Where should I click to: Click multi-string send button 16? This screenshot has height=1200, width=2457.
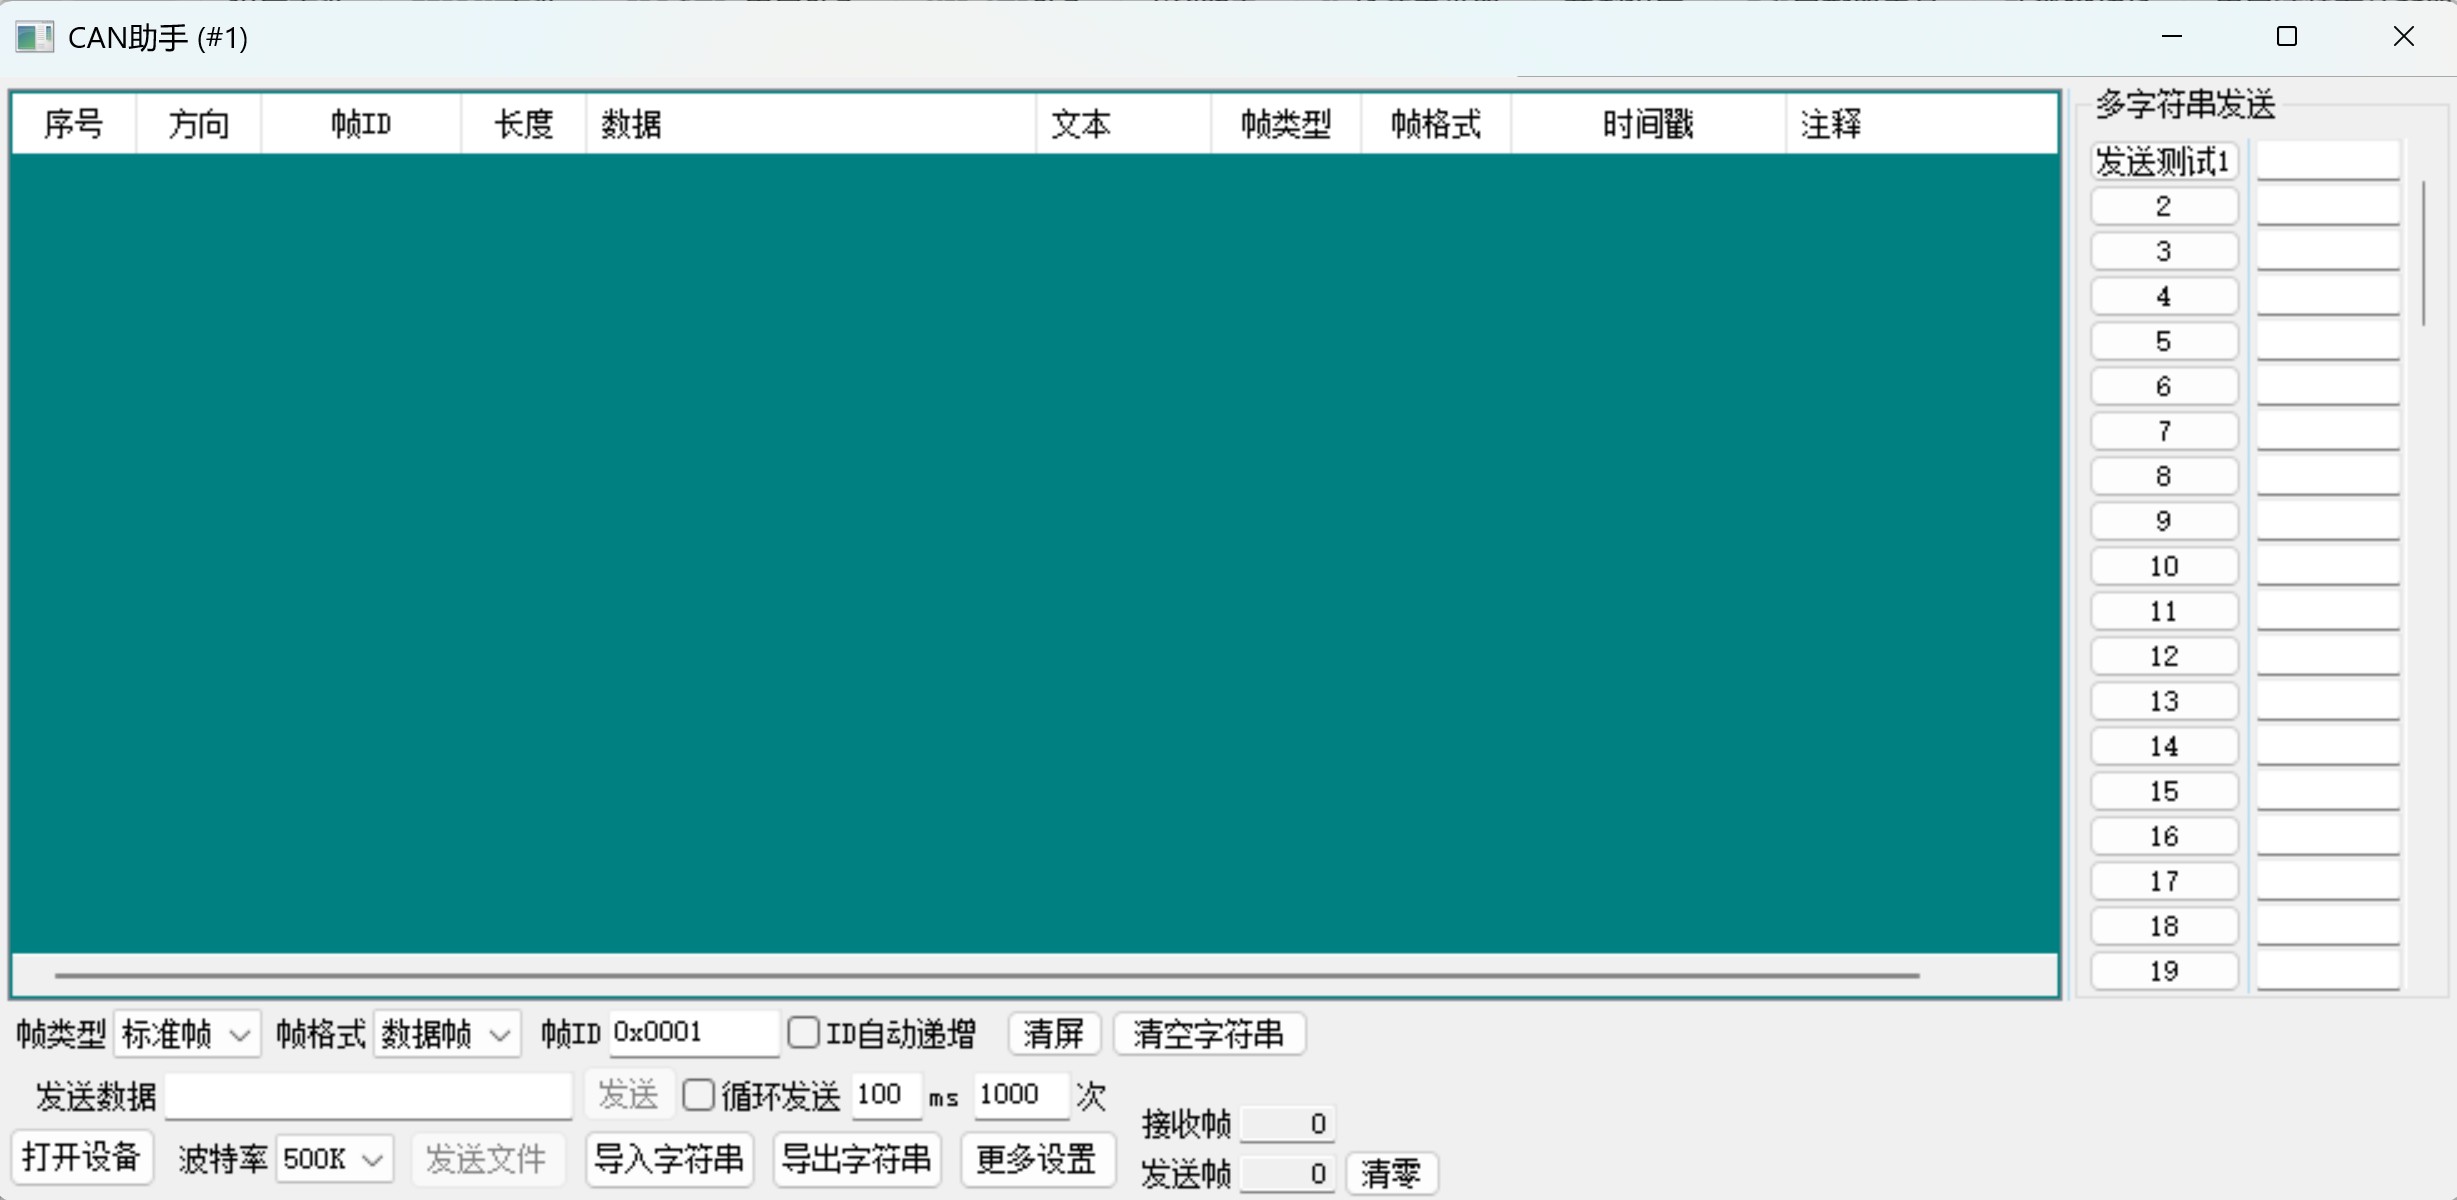(x=2164, y=837)
